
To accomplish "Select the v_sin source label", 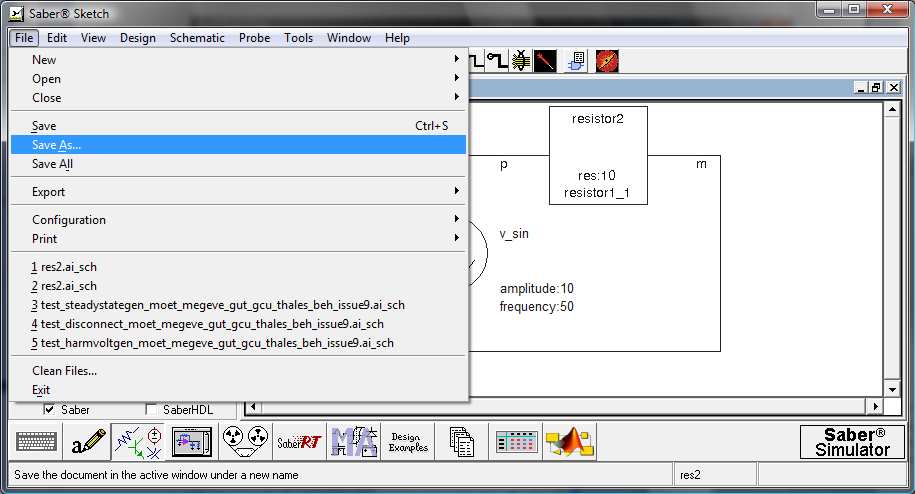I will click(x=514, y=233).
